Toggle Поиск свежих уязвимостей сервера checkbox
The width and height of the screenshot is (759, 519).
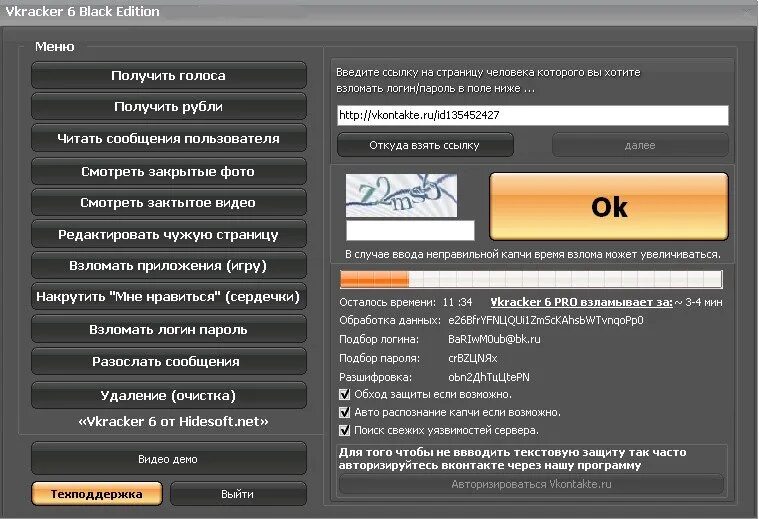point(345,430)
